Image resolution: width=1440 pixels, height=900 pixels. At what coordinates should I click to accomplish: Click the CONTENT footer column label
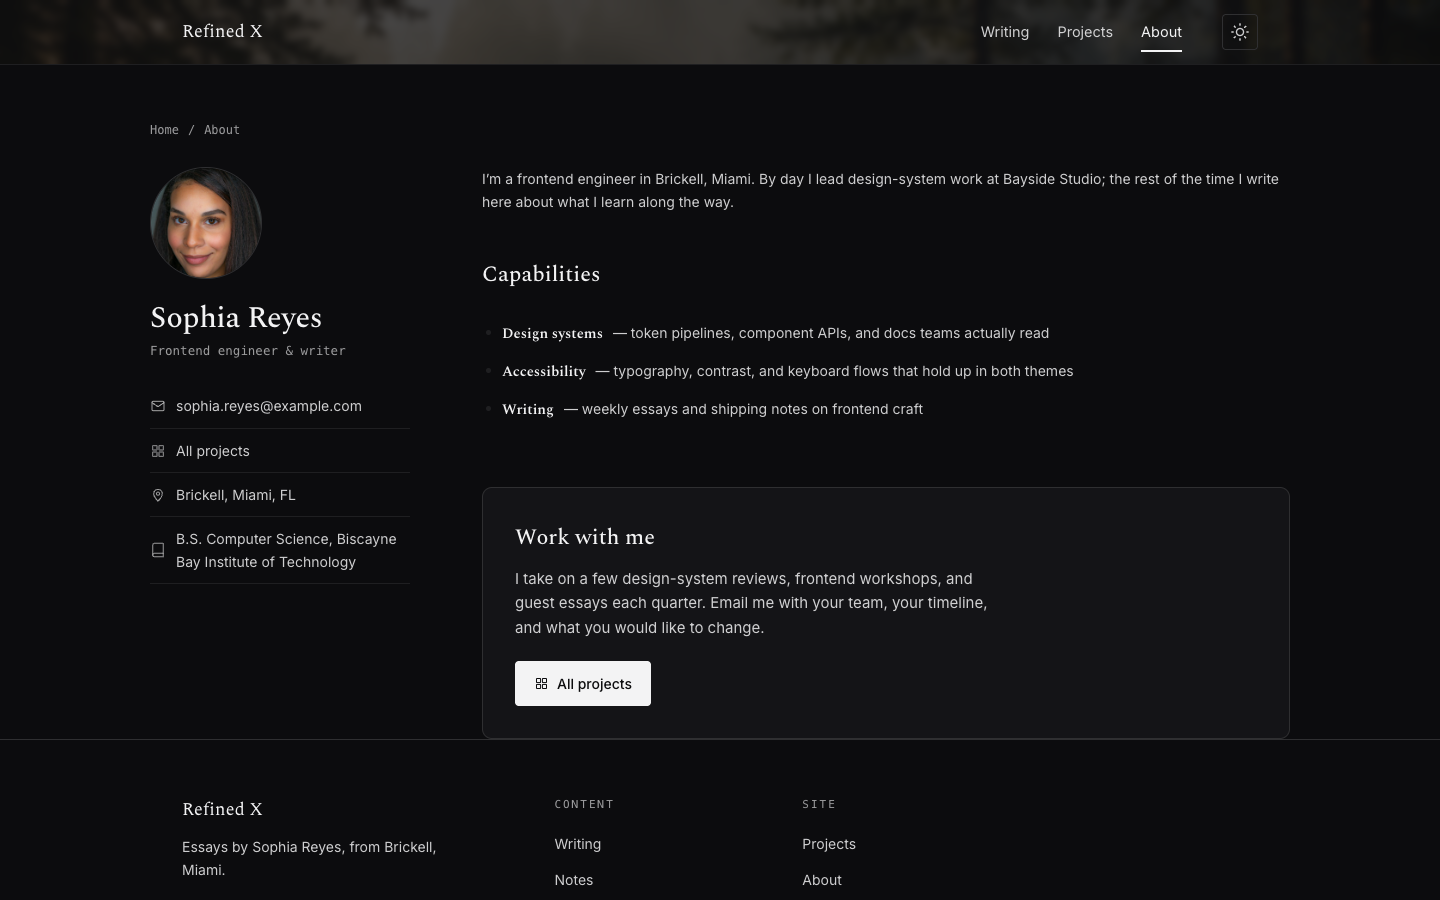pyautogui.click(x=584, y=804)
